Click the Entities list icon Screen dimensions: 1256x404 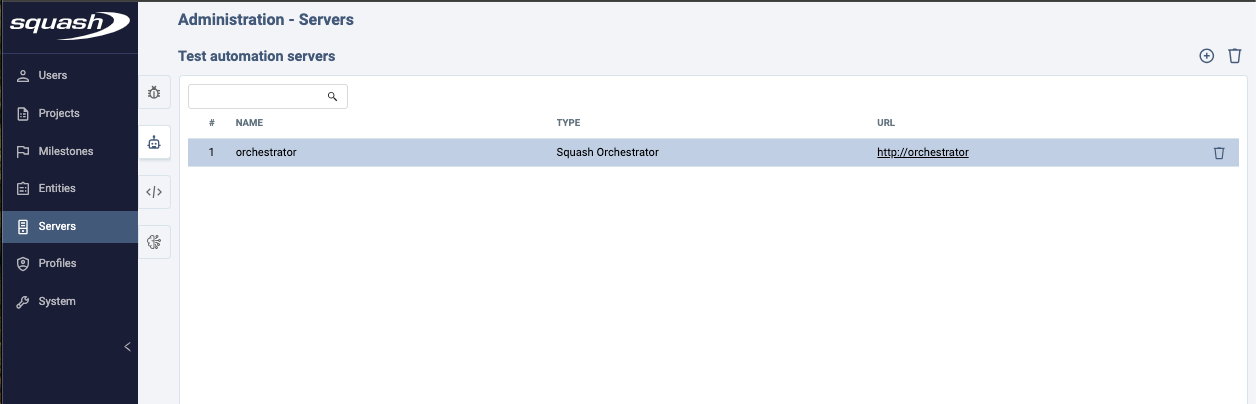coord(23,188)
